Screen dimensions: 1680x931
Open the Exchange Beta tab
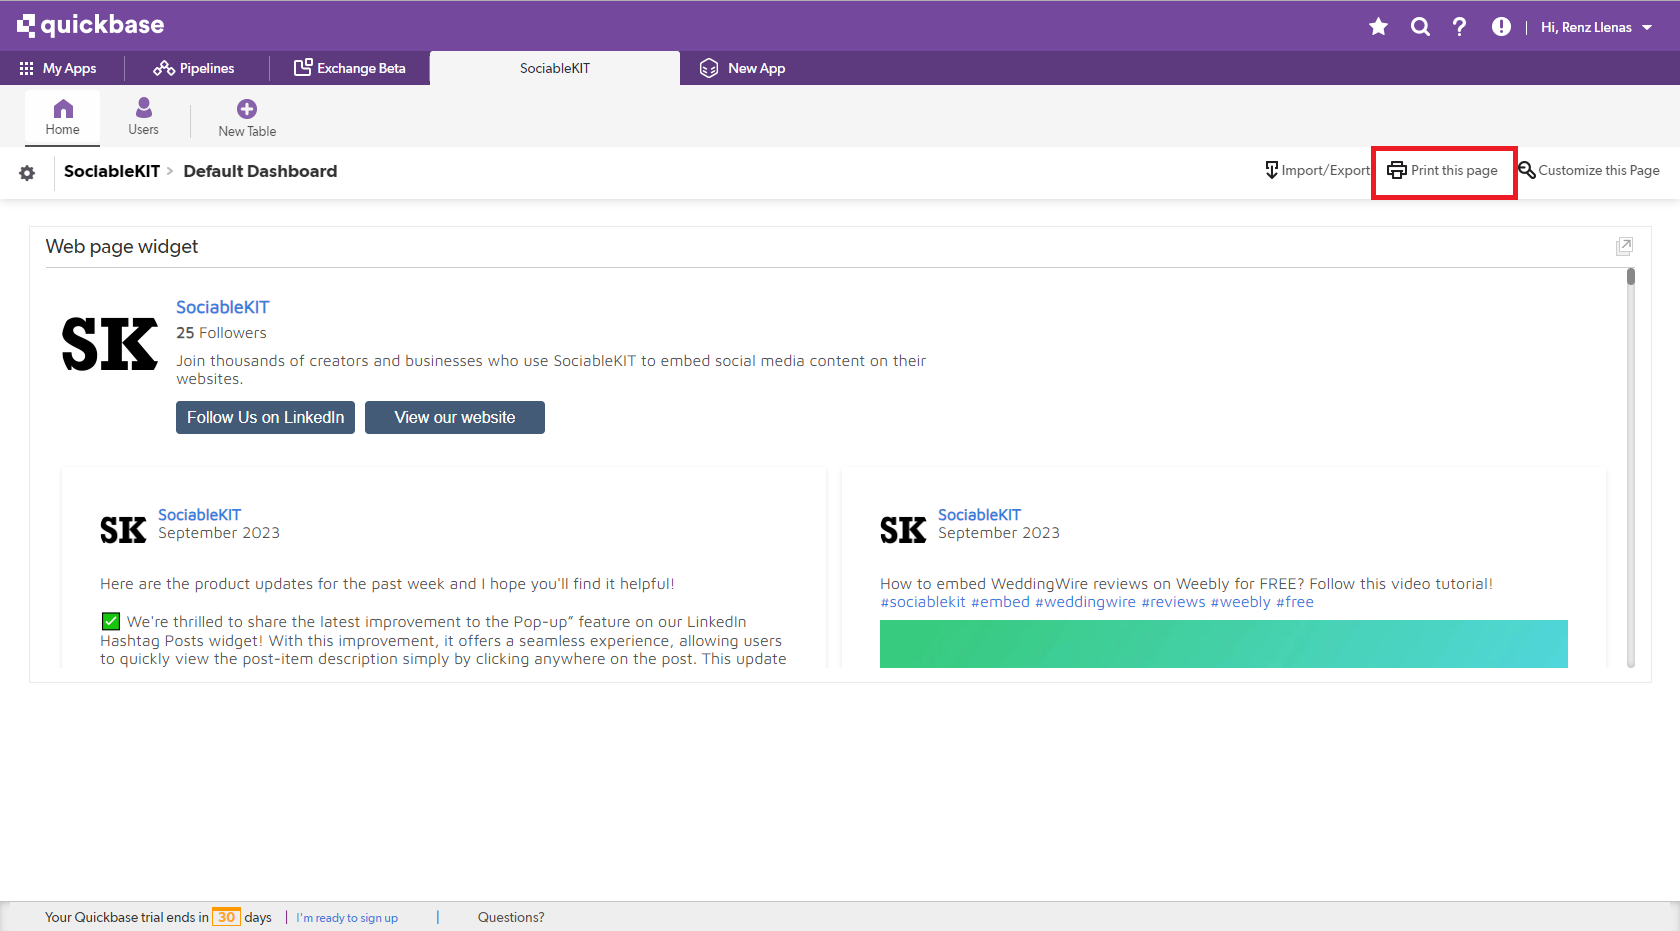coord(350,68)
